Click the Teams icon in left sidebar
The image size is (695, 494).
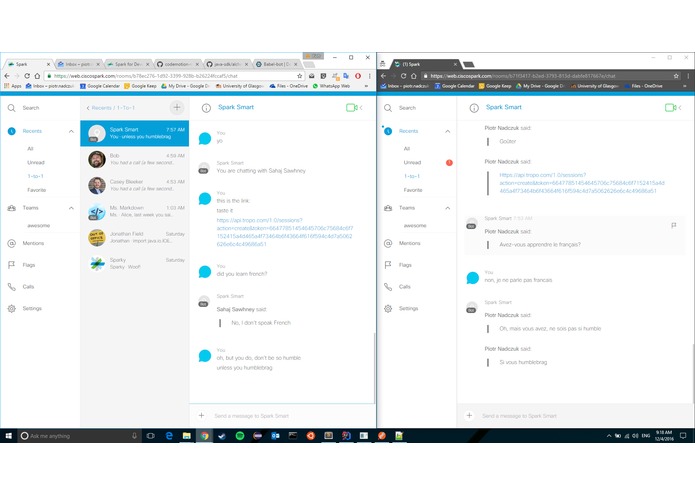[12, 208]
